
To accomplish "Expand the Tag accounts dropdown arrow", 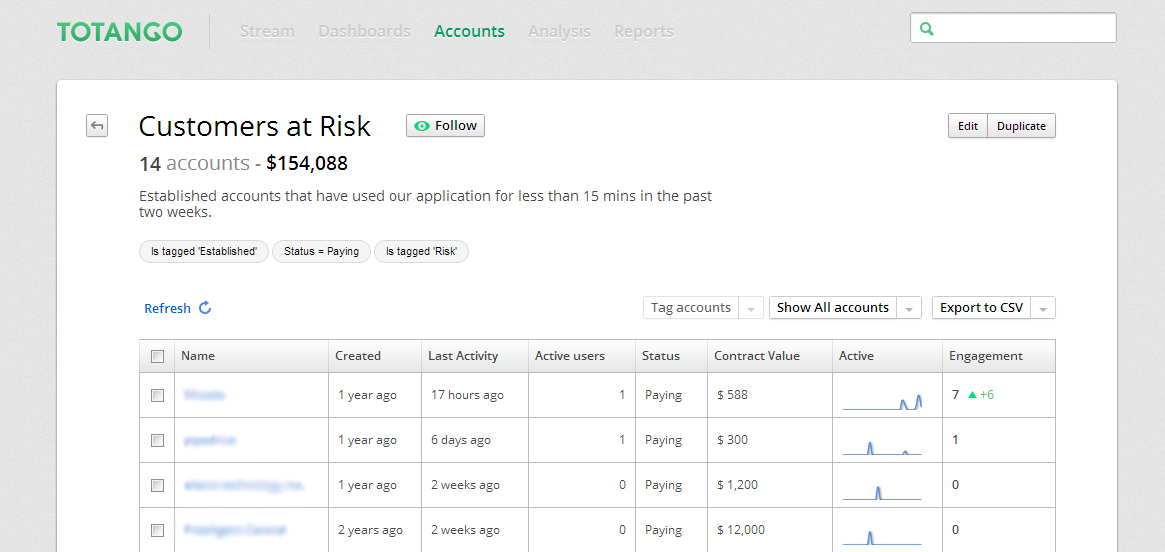I will pos(752,309).
